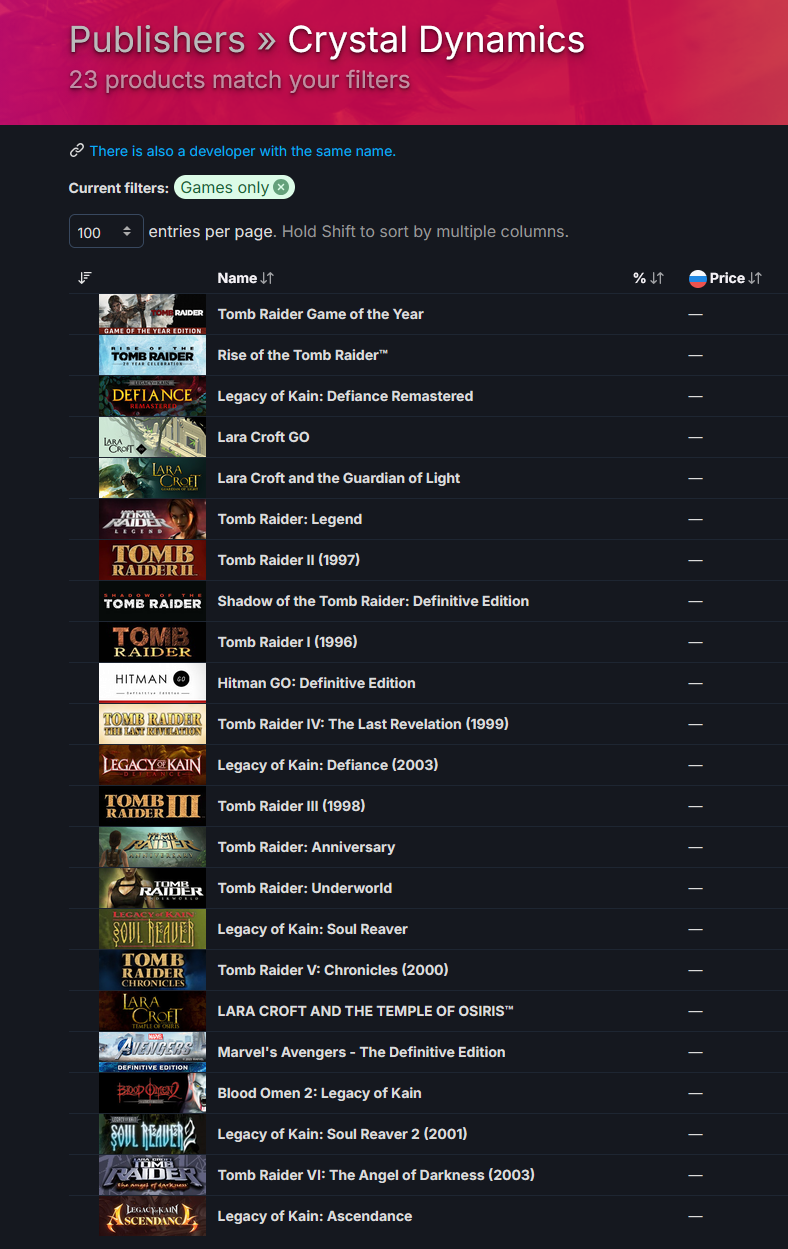Screen dimensions: 788x1249
Task: Click the Tomb Raider II thumbnail
Action: (x=152, y=560)
